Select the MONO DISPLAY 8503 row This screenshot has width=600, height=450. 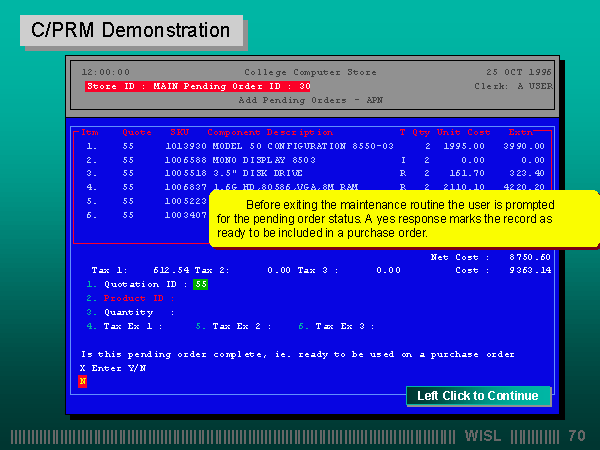[265, 159]
